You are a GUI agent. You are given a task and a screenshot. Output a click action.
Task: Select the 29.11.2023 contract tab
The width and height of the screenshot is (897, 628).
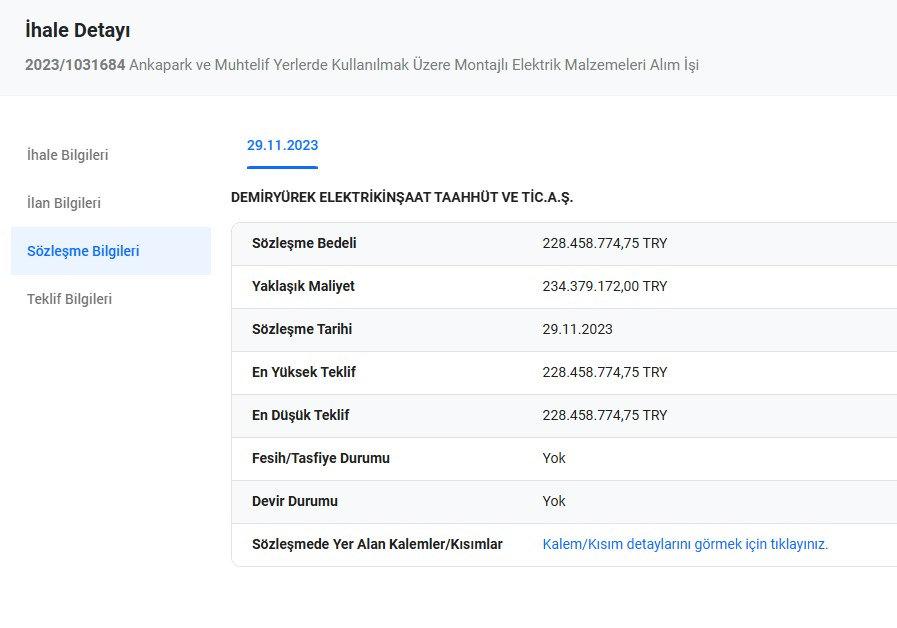[282, 146]
